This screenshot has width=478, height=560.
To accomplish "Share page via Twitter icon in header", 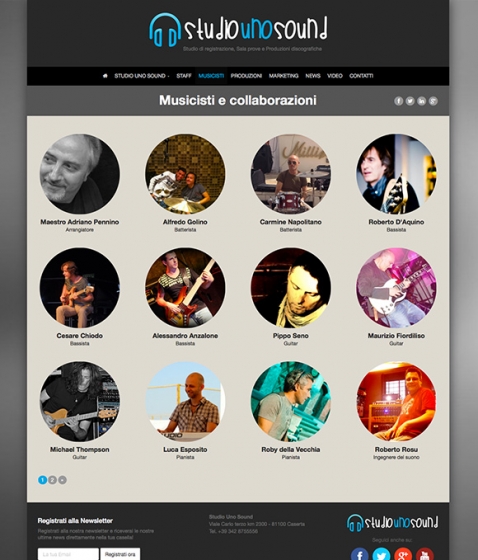I will click(410, 101).
